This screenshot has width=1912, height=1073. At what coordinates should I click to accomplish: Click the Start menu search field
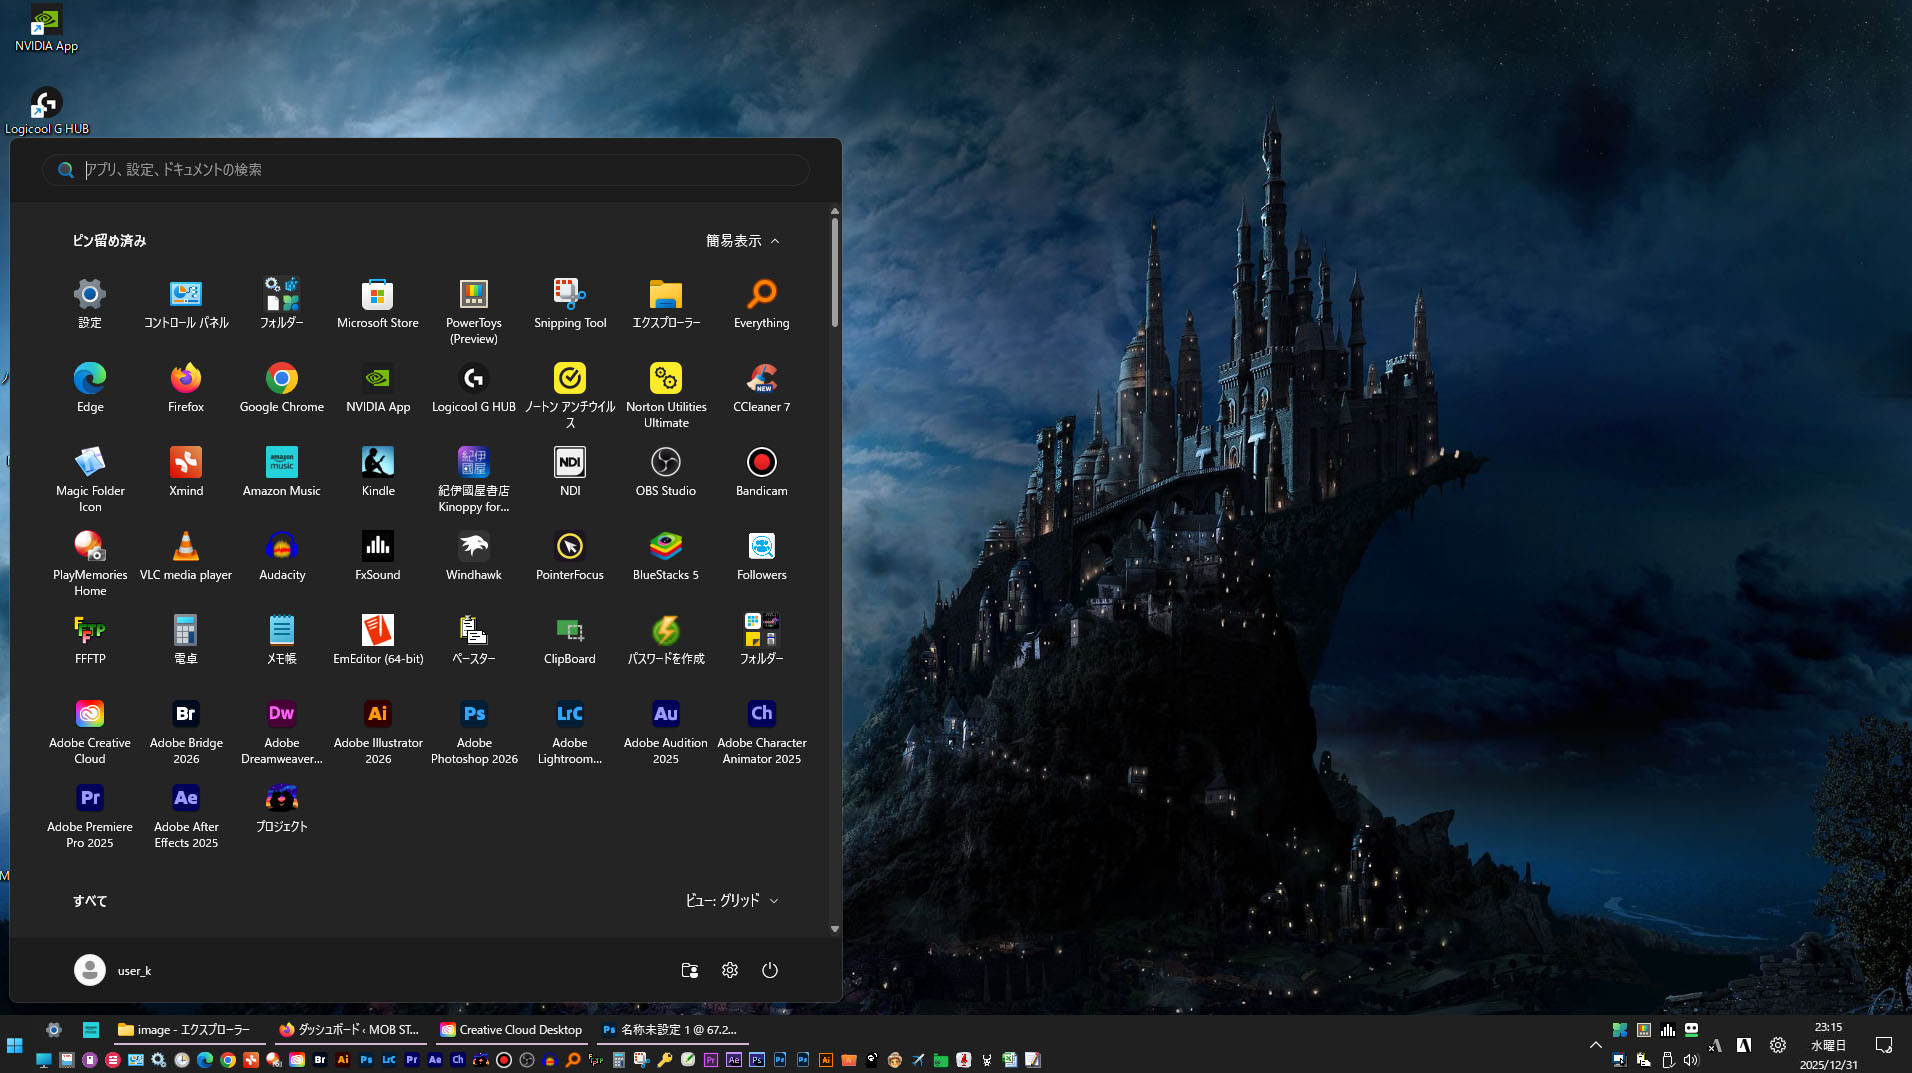click(426, 170)
